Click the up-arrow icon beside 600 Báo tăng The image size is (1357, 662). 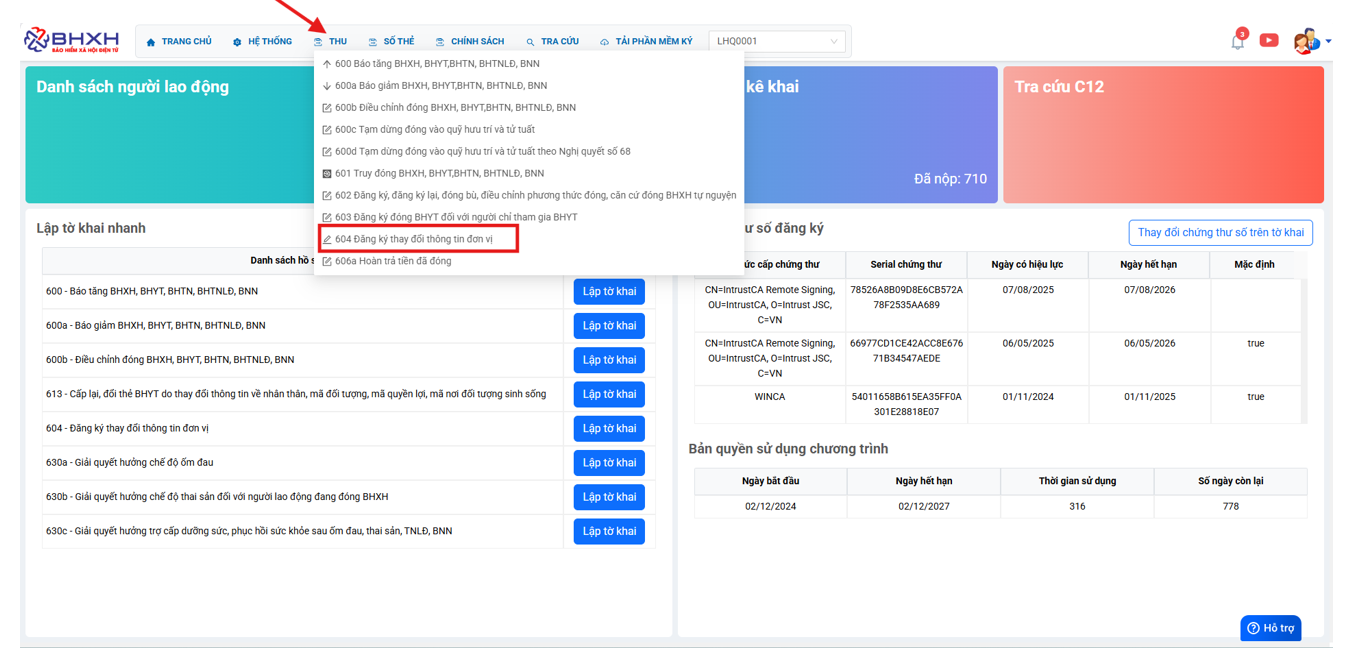(x=327, y=64)
